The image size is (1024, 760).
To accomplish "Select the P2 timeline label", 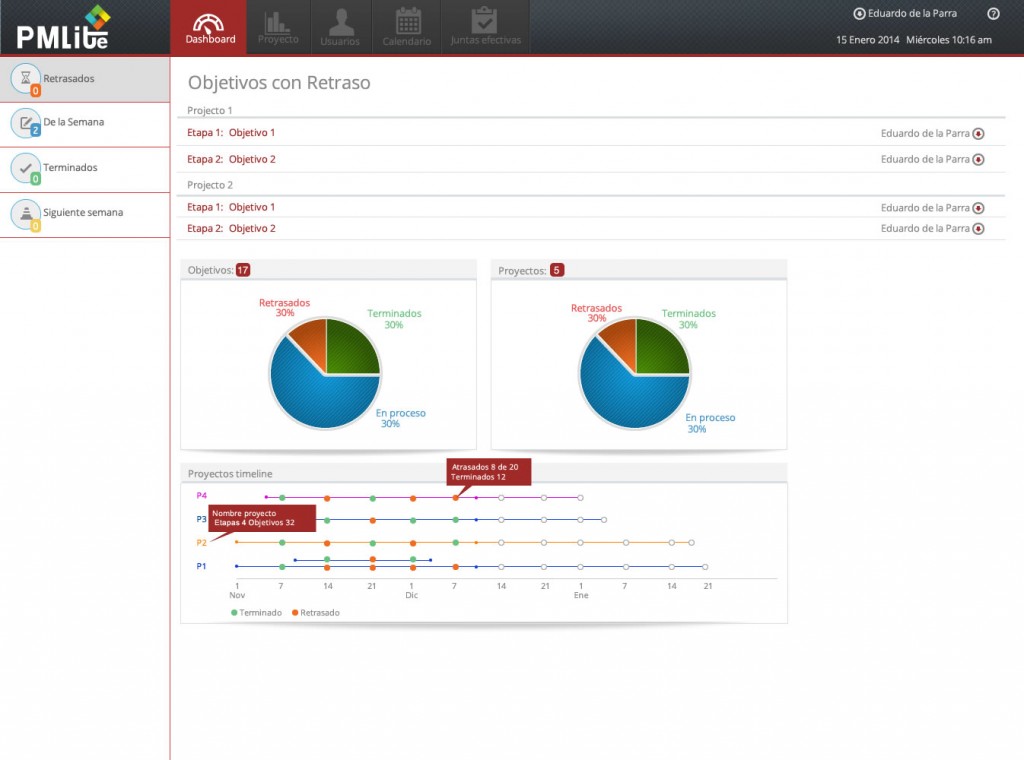I will pyautogui.click(x=201, y=543).
